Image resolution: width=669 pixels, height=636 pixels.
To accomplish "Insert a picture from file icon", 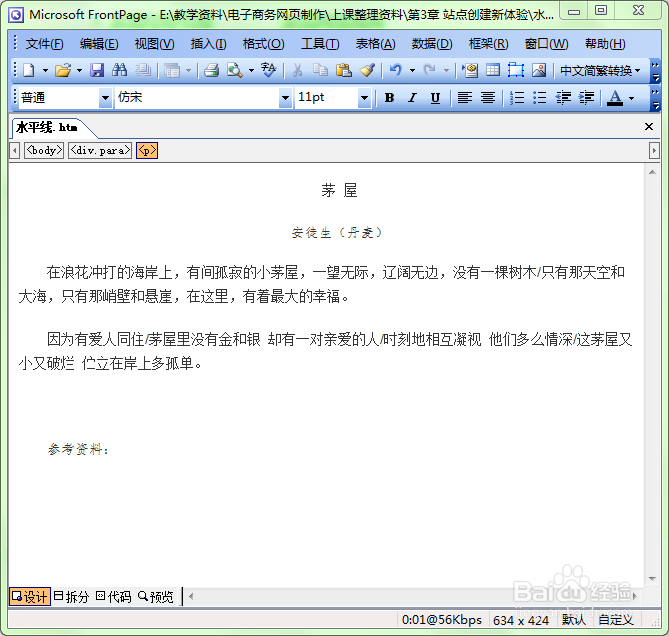I will point(539,70).
